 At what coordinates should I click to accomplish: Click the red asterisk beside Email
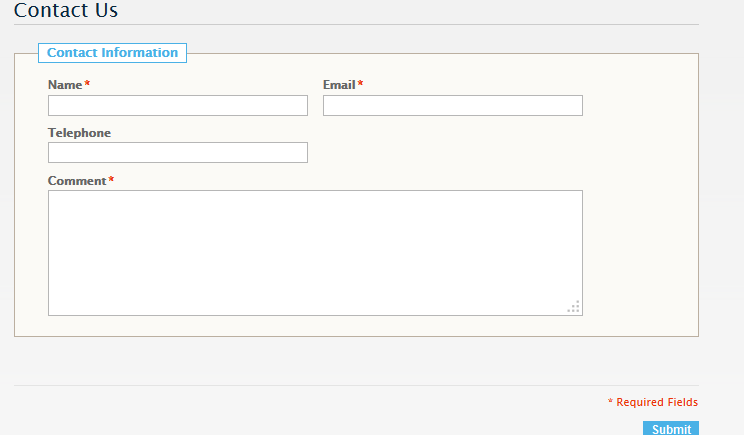point(361,83)
